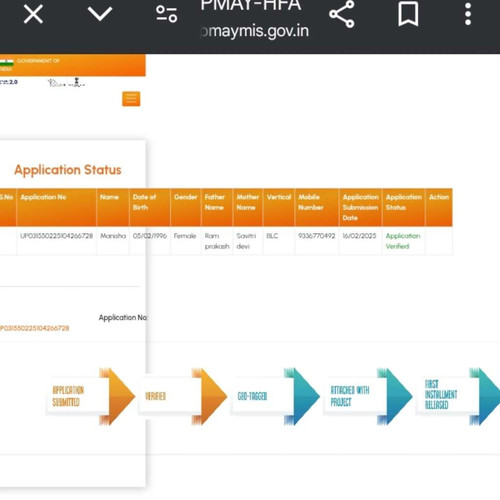
Task: Select the Attached With Project step
Action: pyautogui.click(x=350, y=396)
